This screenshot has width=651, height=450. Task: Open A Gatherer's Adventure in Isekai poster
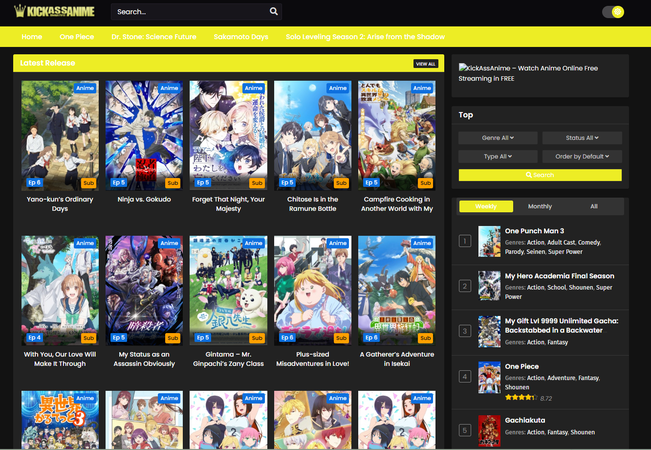397,291
